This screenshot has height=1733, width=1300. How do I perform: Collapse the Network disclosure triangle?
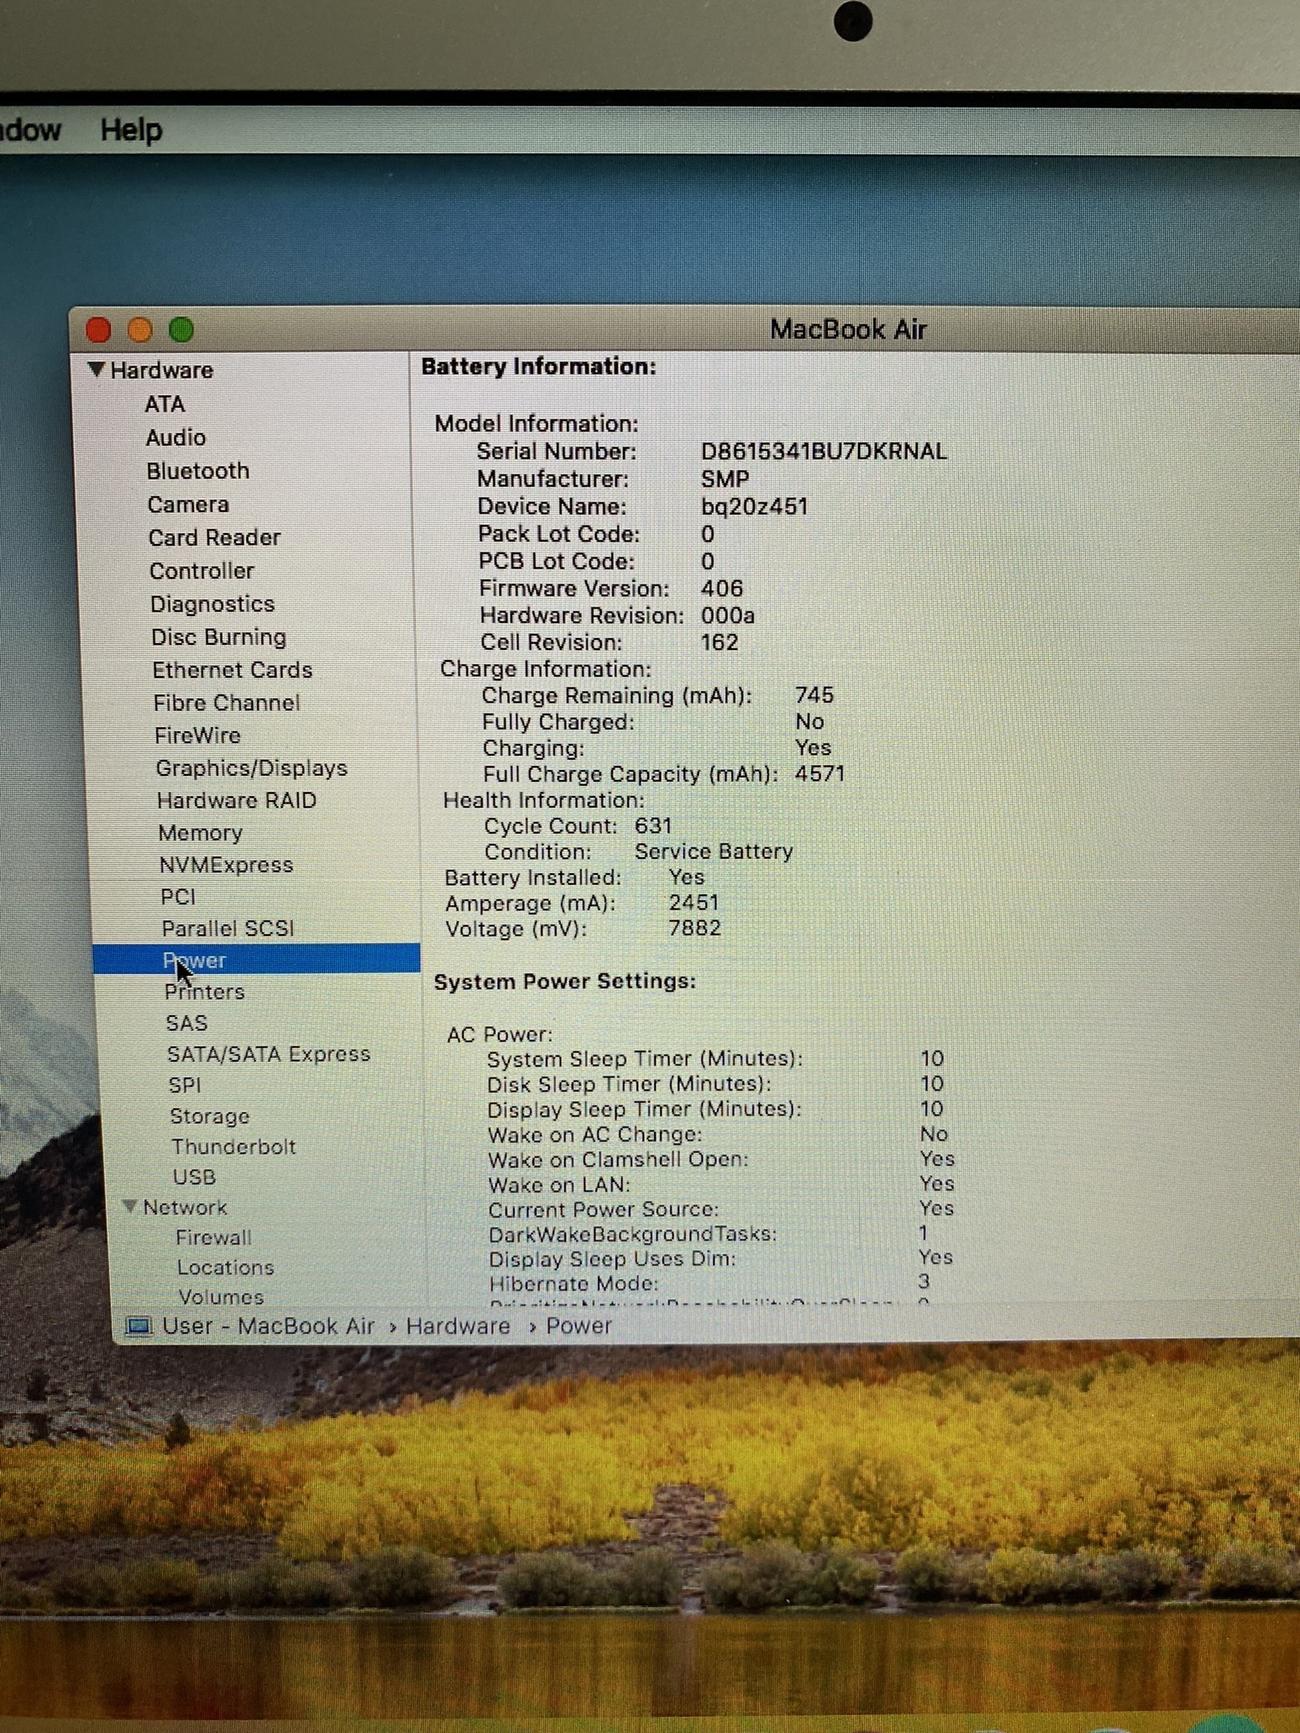[x=130, y=1207]
